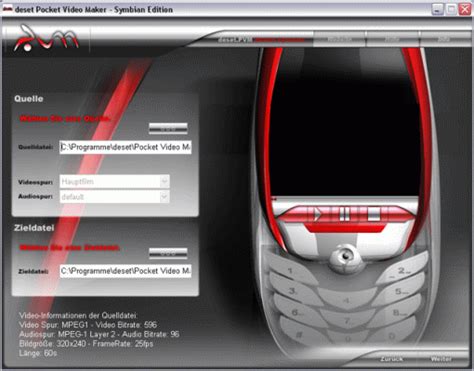Click the 'Quelle' section heading
Image resolution: width=474 pixels, height=371 pixels.
(x=29, y=99)
